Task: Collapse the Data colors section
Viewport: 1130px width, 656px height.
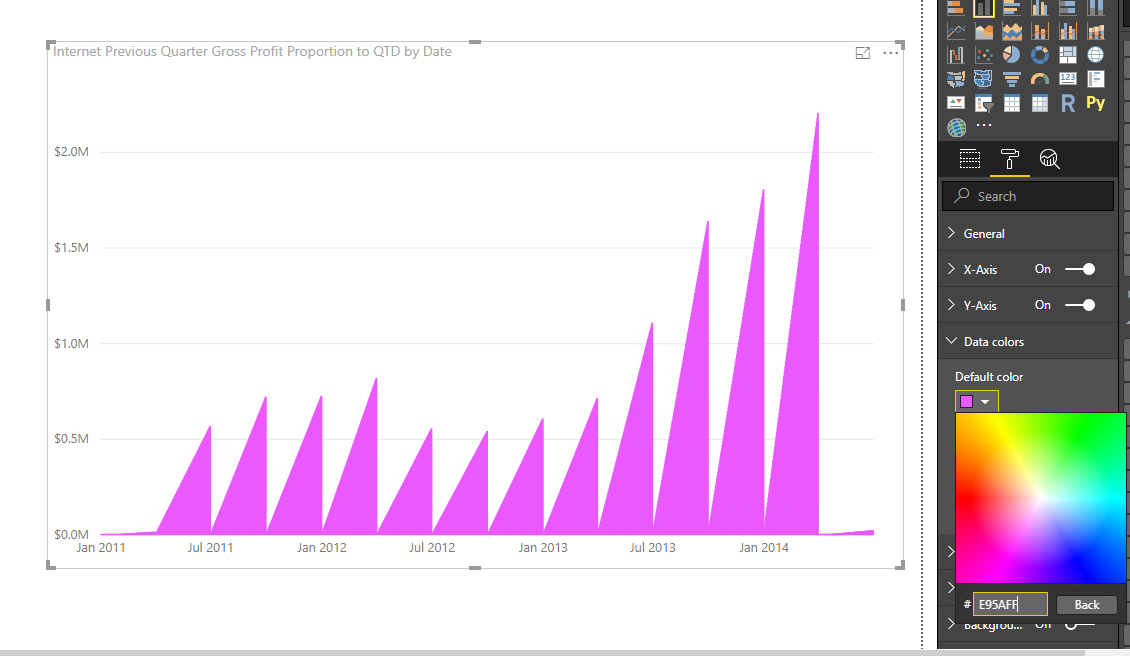Action: pyautogui.click(x=951, y=341)
